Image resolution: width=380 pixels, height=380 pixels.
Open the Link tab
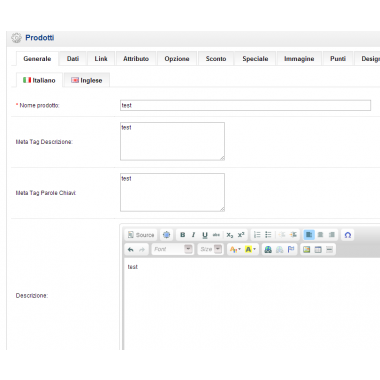(x=101, y=59)
